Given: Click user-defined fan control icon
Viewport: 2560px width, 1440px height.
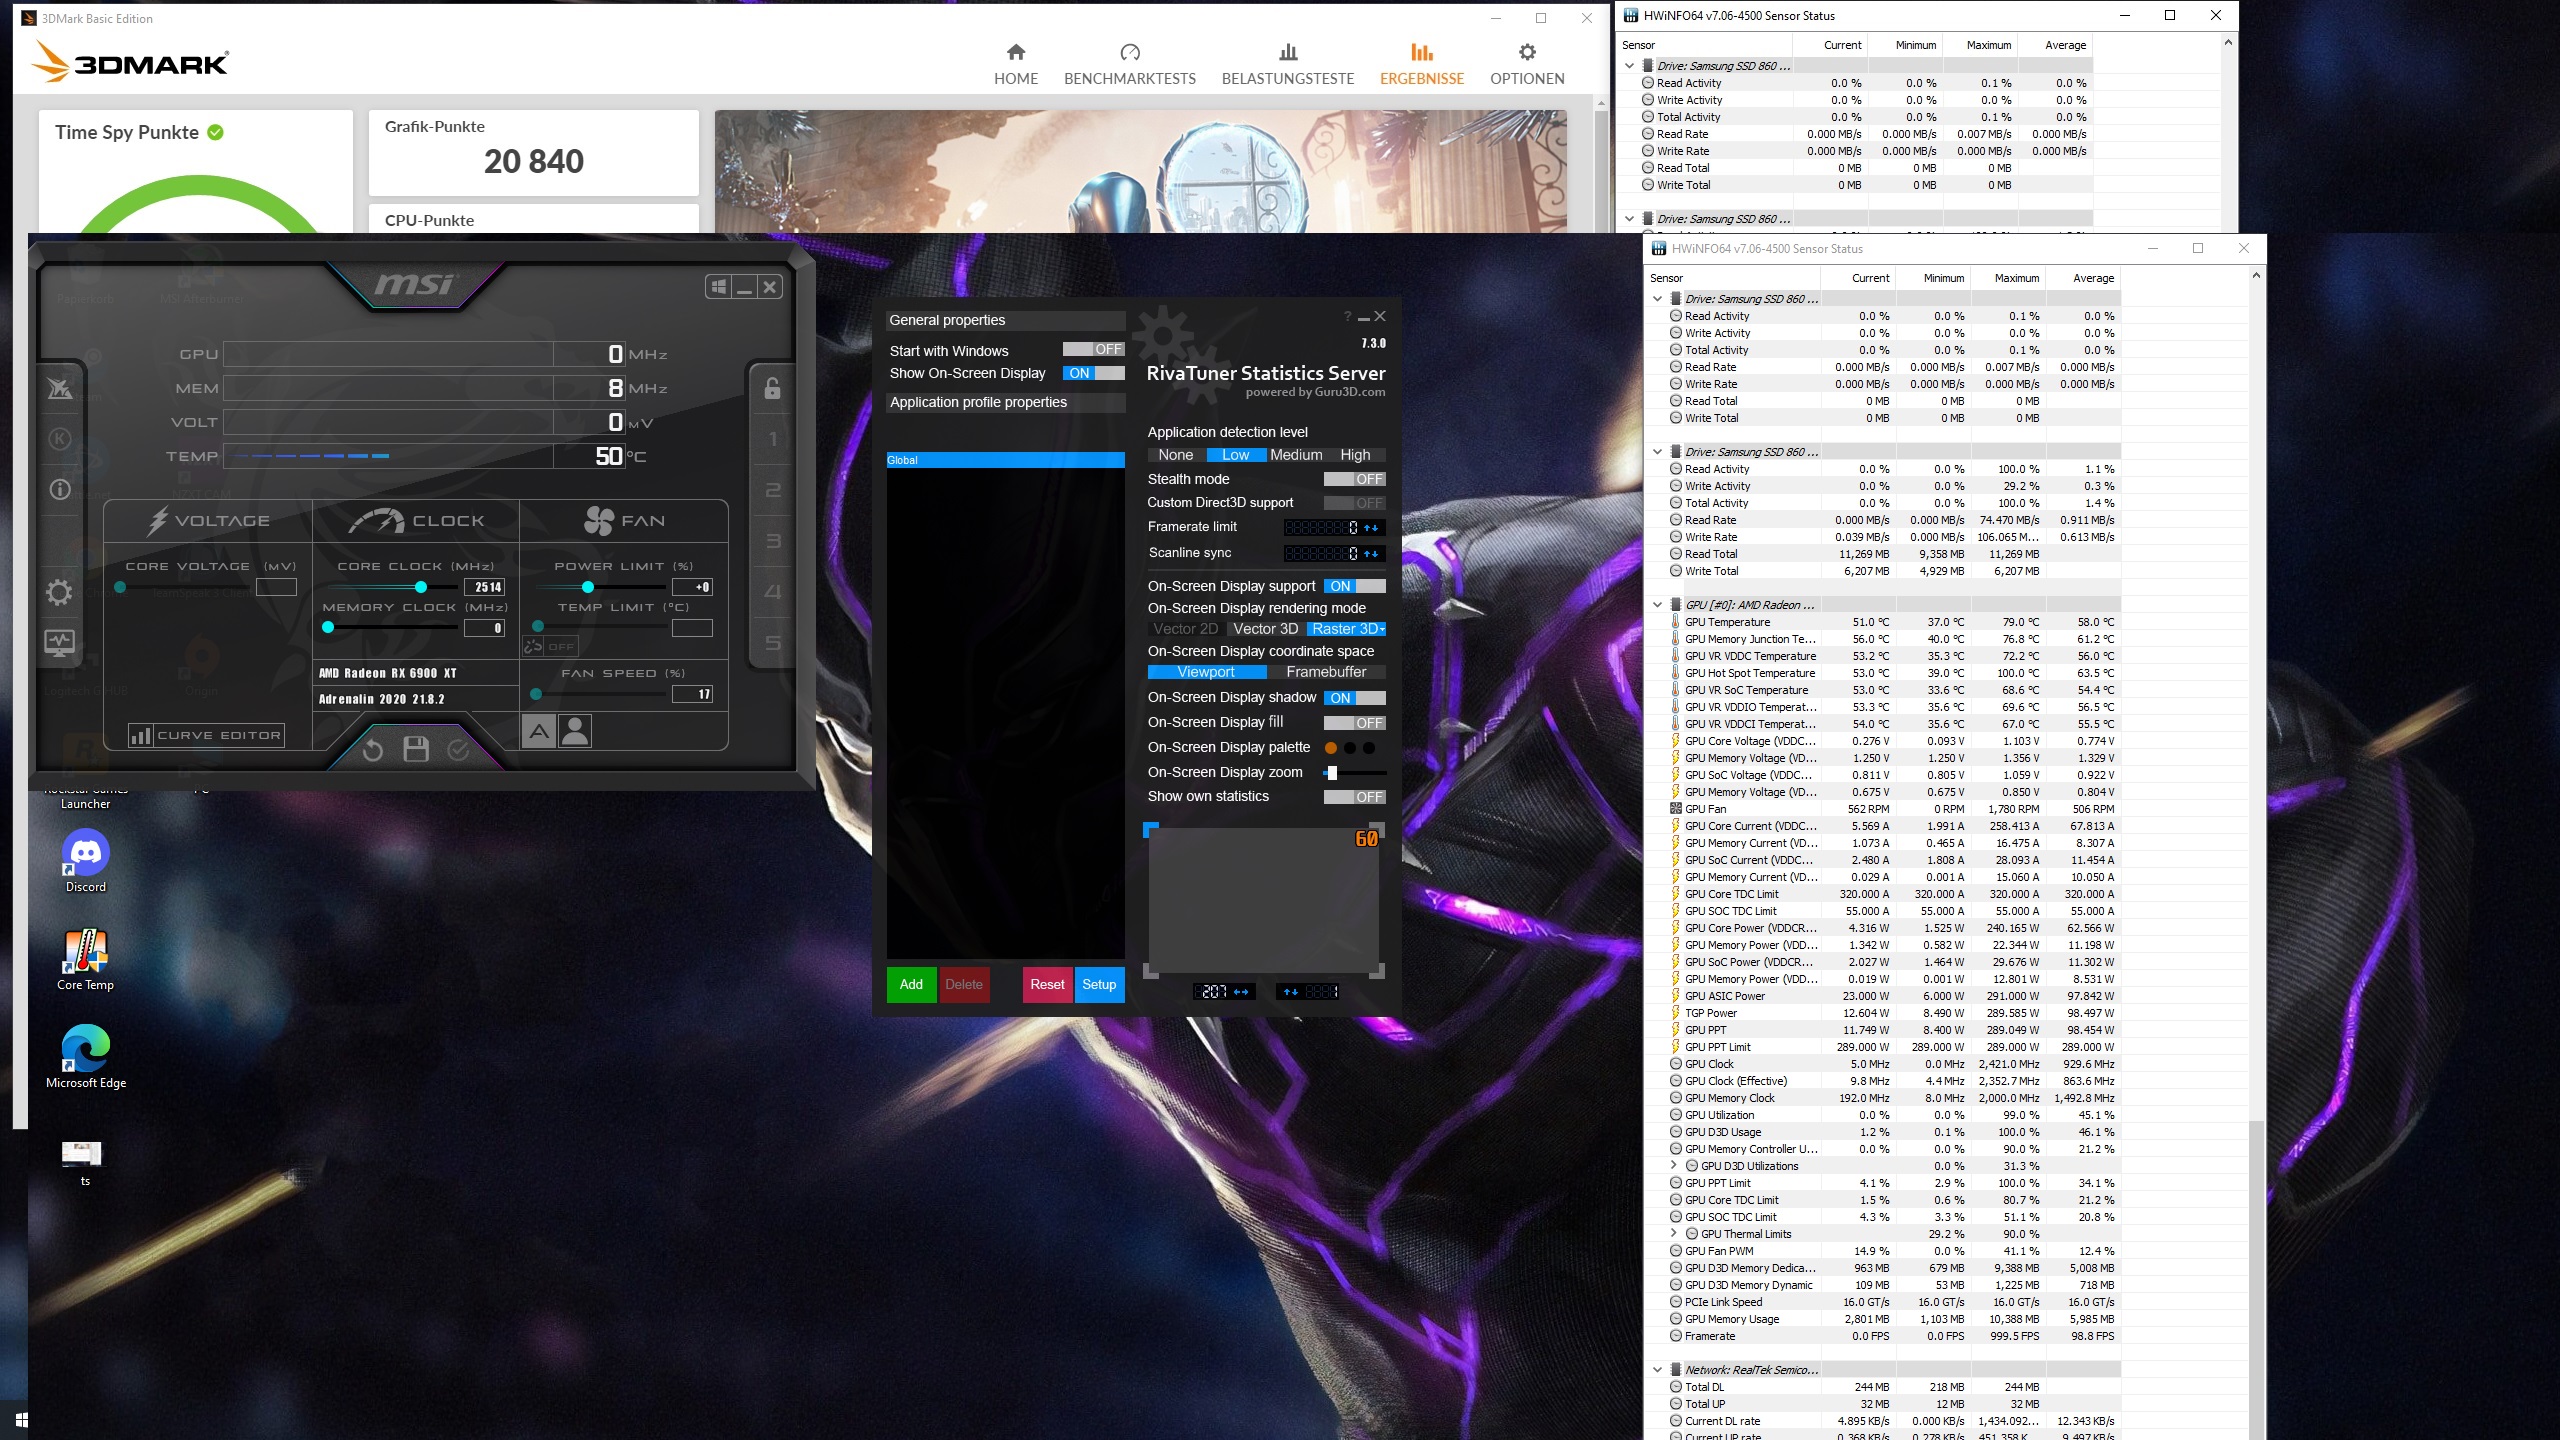Looking at the screenshot, I should (x=575, y=732).
